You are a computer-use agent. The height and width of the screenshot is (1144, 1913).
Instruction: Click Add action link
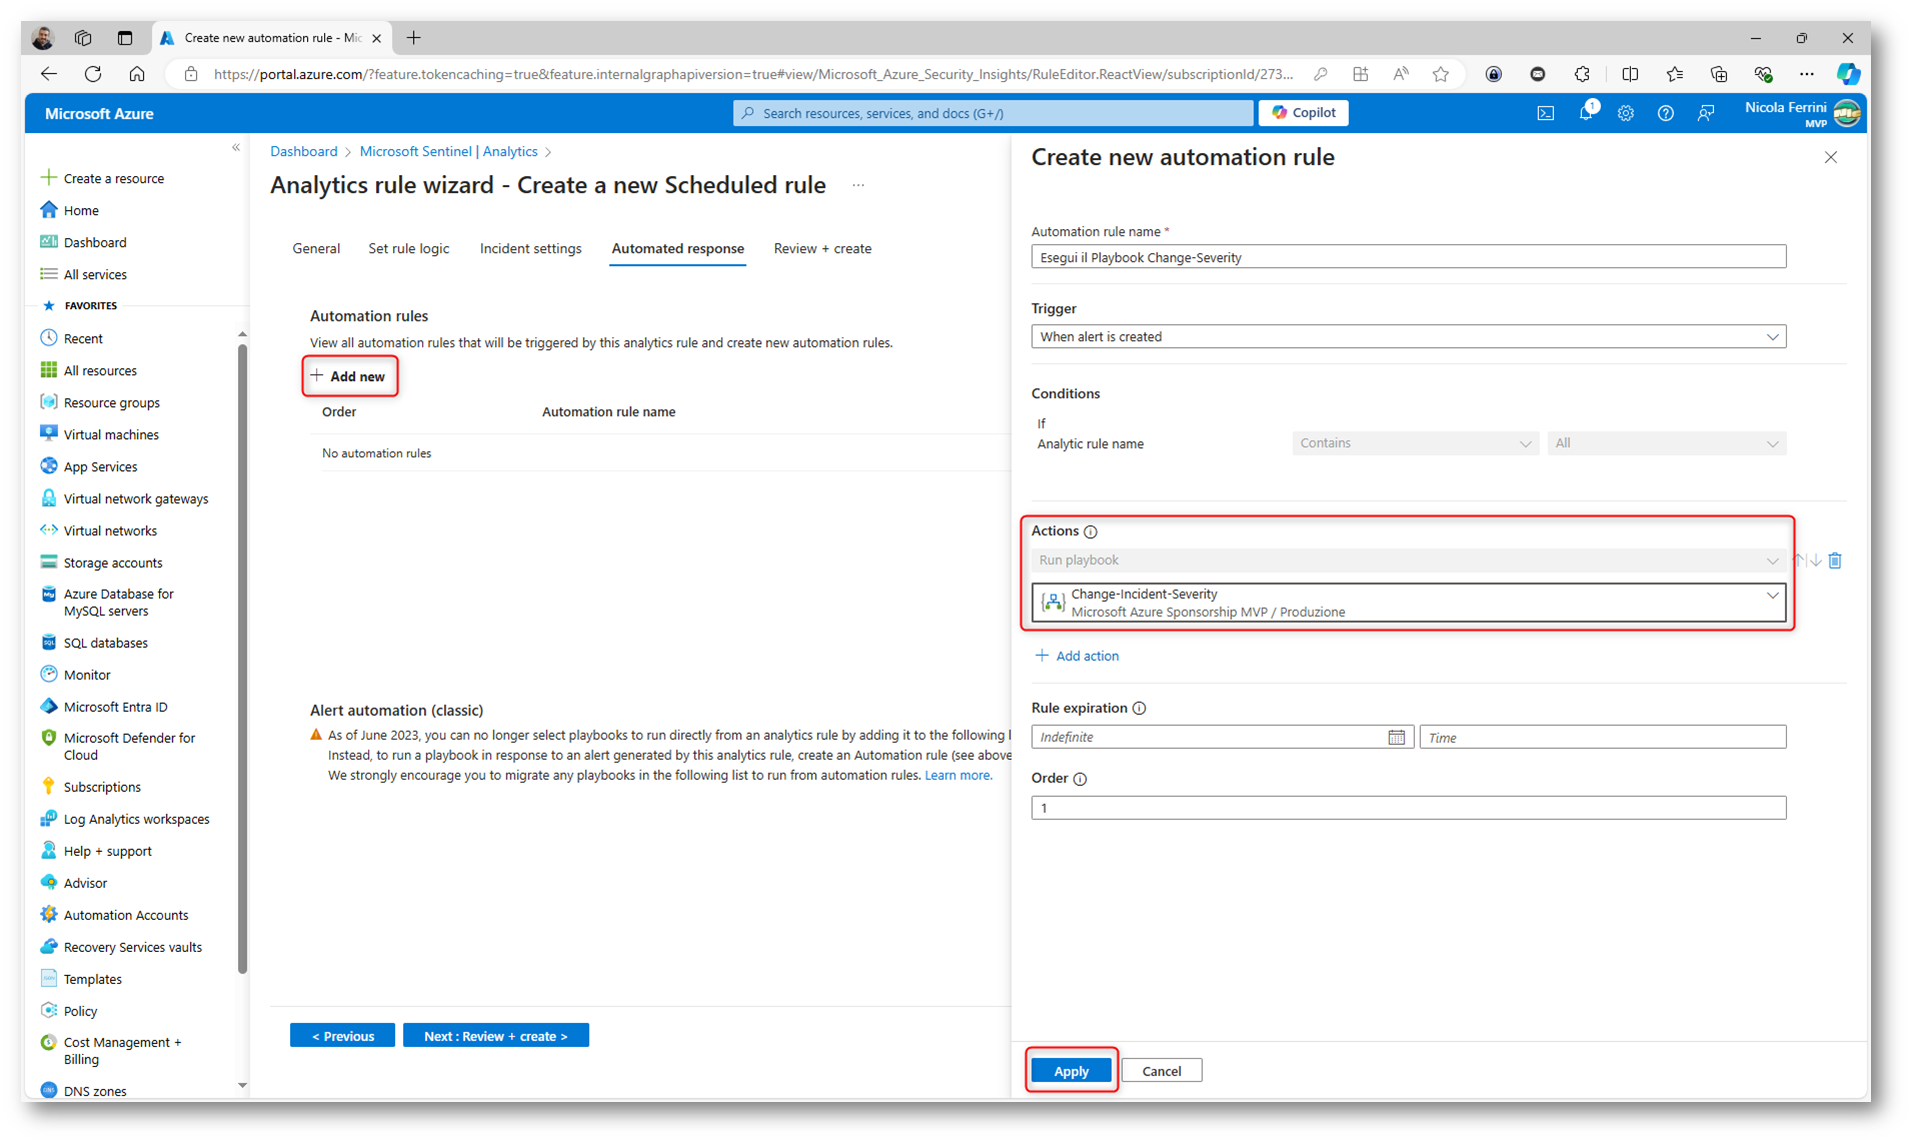click(1077, 656)
